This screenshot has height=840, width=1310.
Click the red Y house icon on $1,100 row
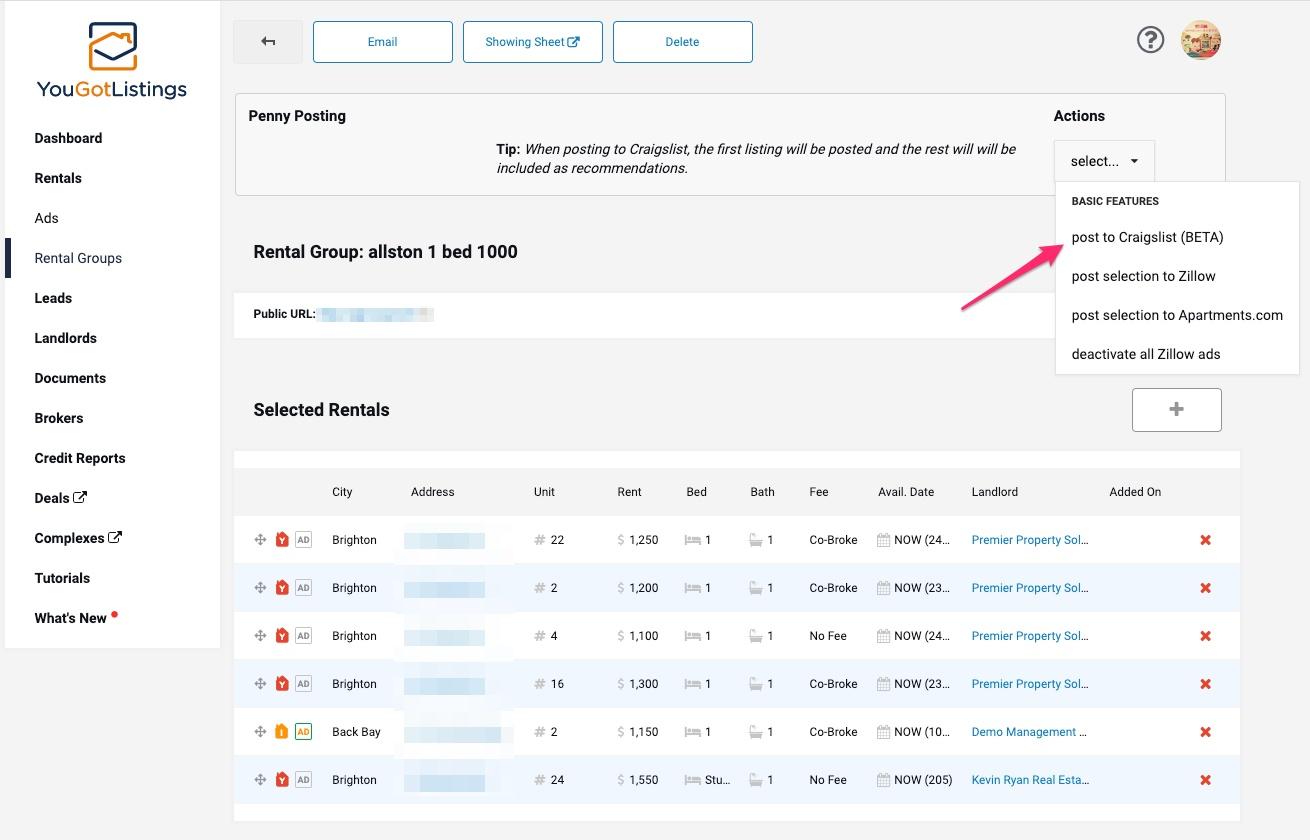click(282, 636)
